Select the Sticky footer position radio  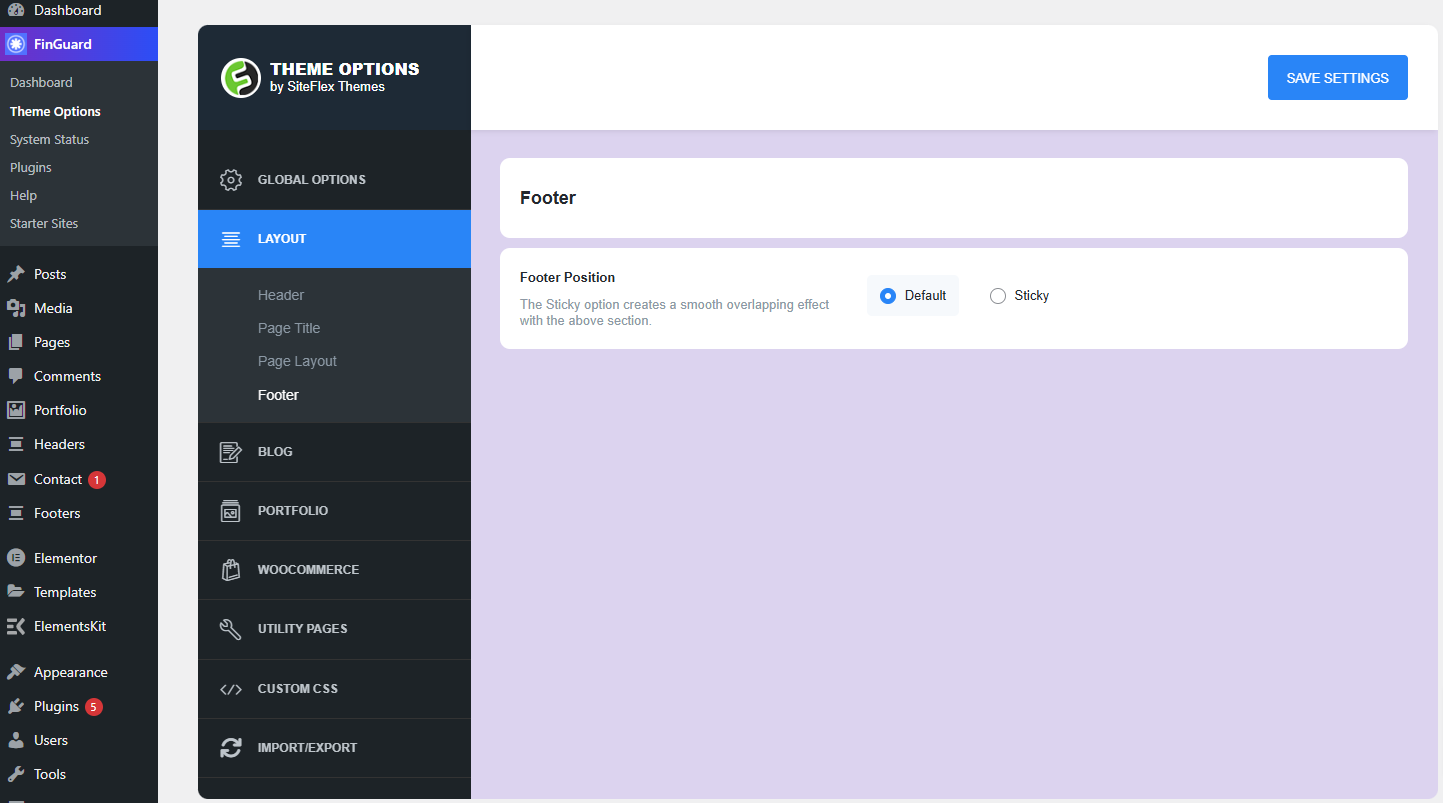(998, 296)
